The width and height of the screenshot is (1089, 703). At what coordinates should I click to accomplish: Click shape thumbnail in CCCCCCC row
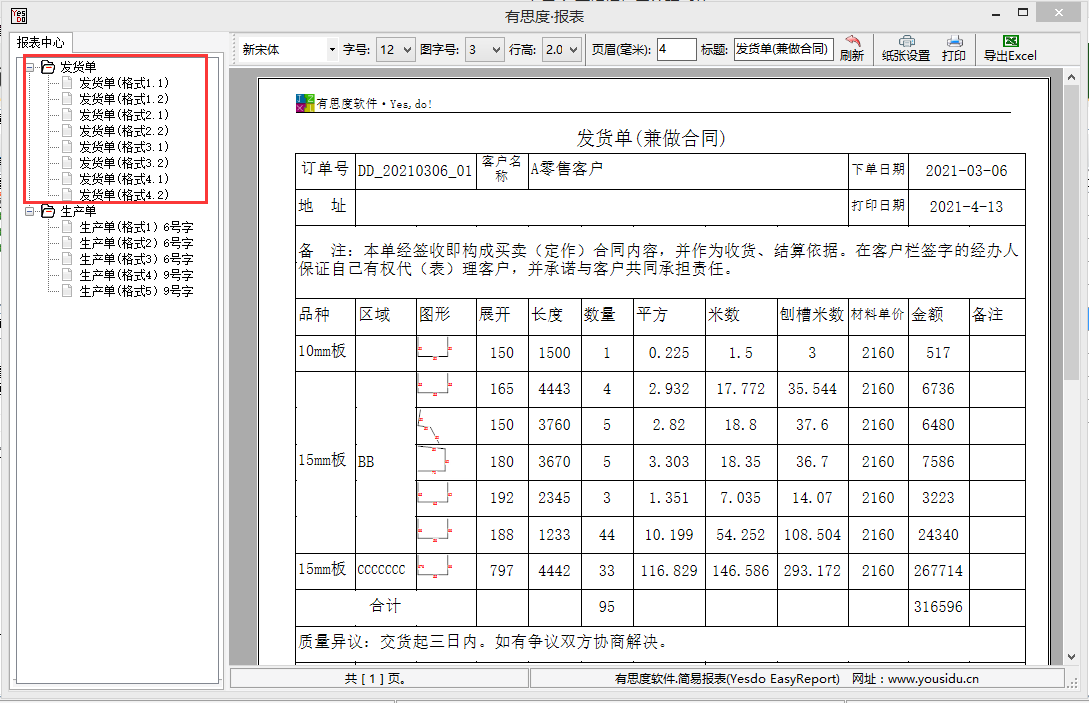click(x=435, y=566)
